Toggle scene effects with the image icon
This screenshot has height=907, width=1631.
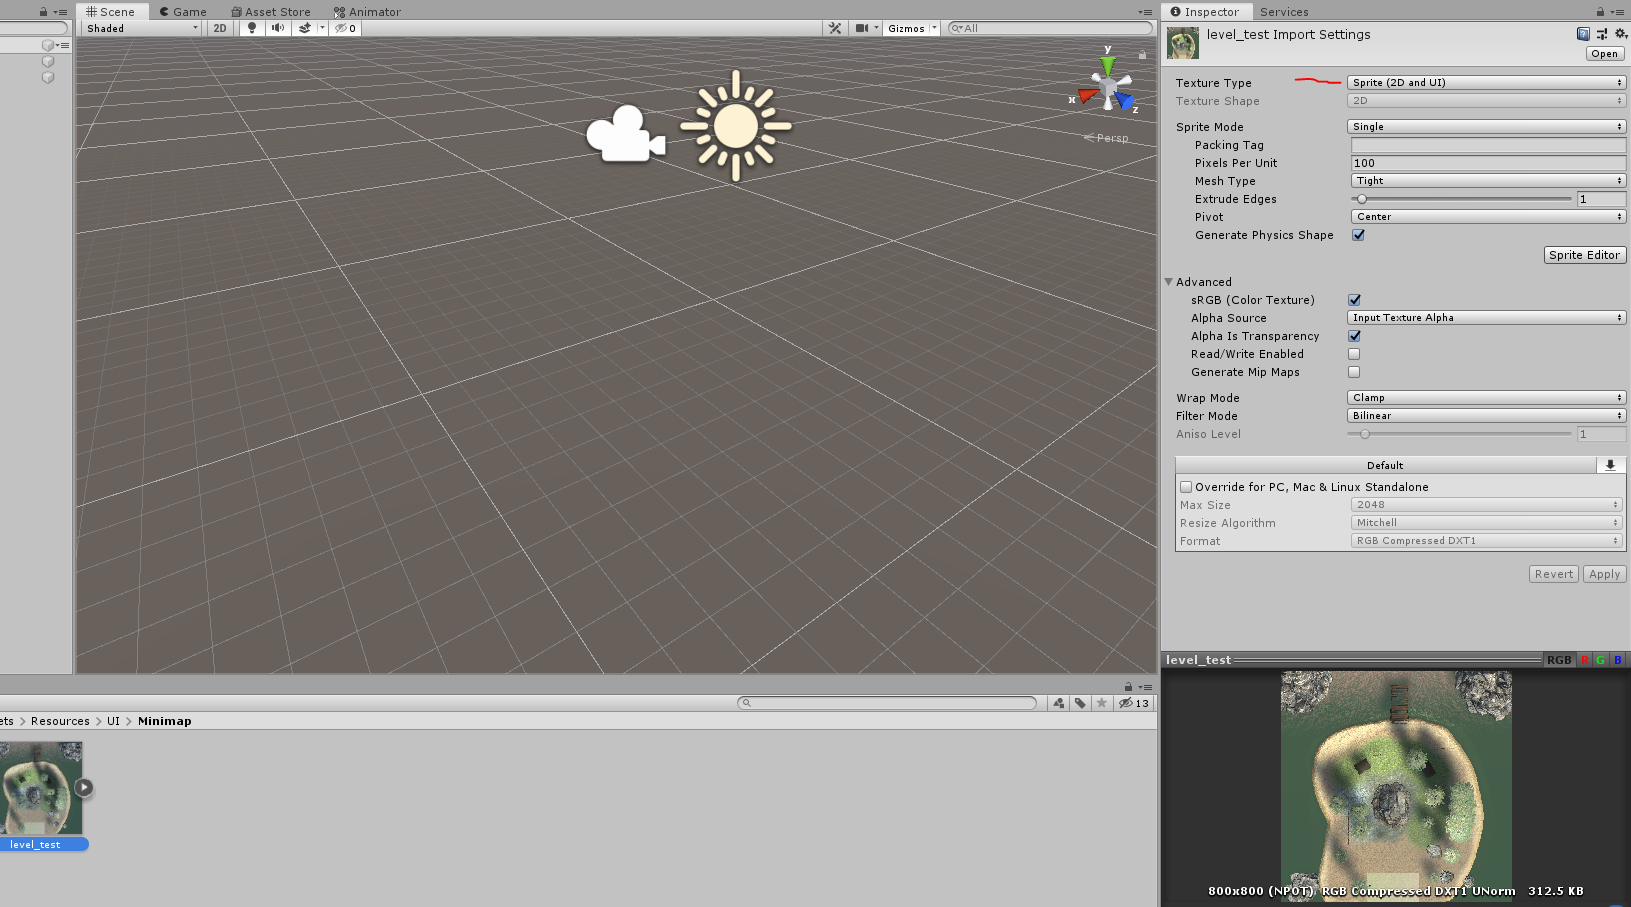pos(305,28)
